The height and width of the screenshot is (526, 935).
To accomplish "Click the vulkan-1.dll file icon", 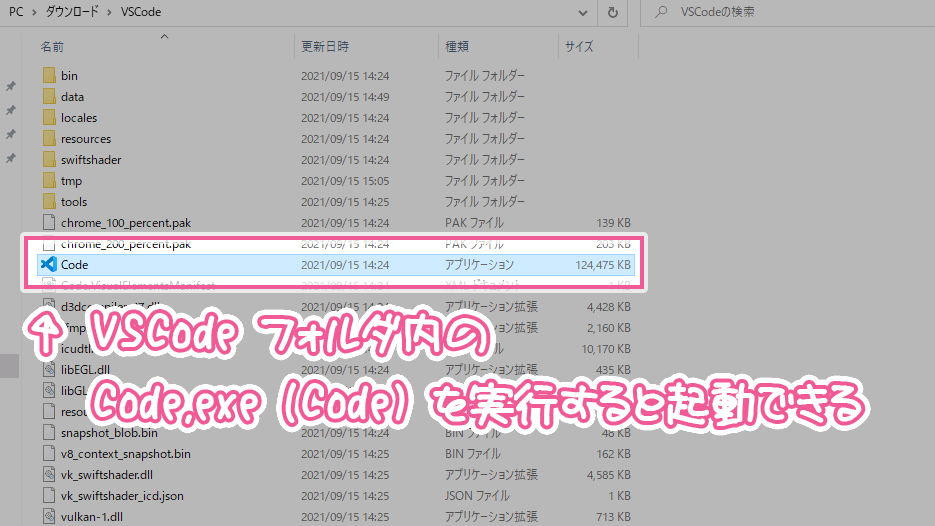I will click(x=49, y=516).
